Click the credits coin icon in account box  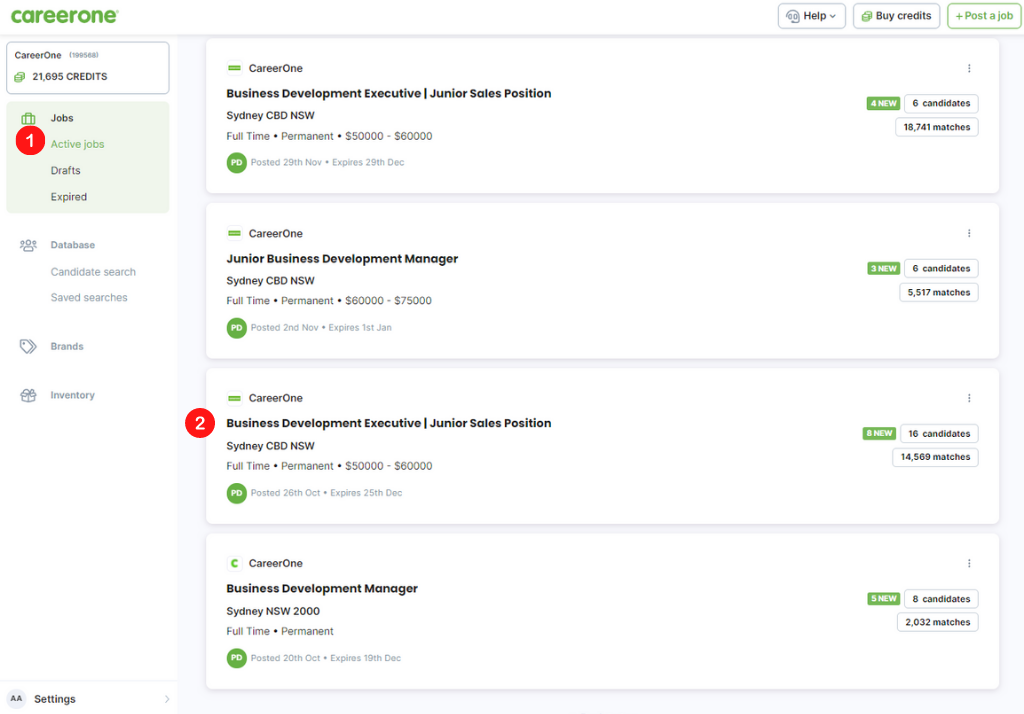click(x=20, y=77)
